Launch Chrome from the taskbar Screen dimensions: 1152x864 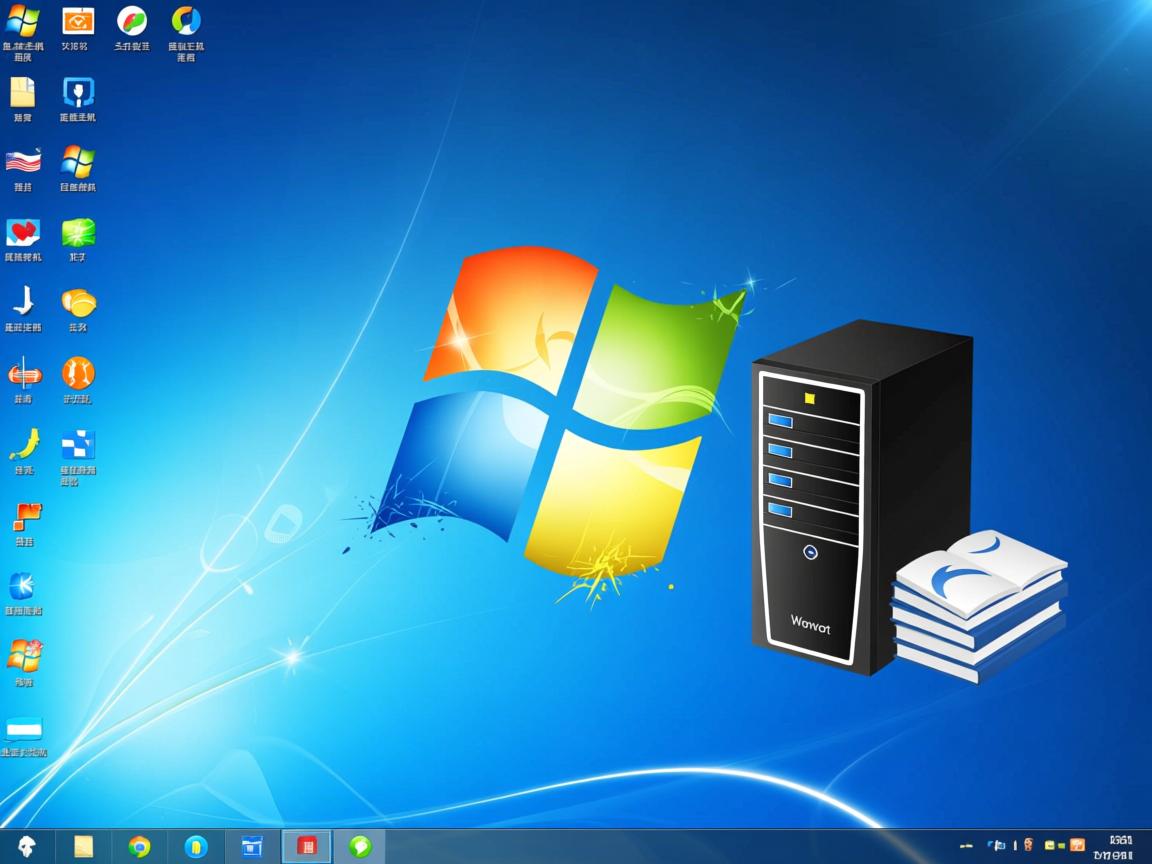[x=140, y=846]
